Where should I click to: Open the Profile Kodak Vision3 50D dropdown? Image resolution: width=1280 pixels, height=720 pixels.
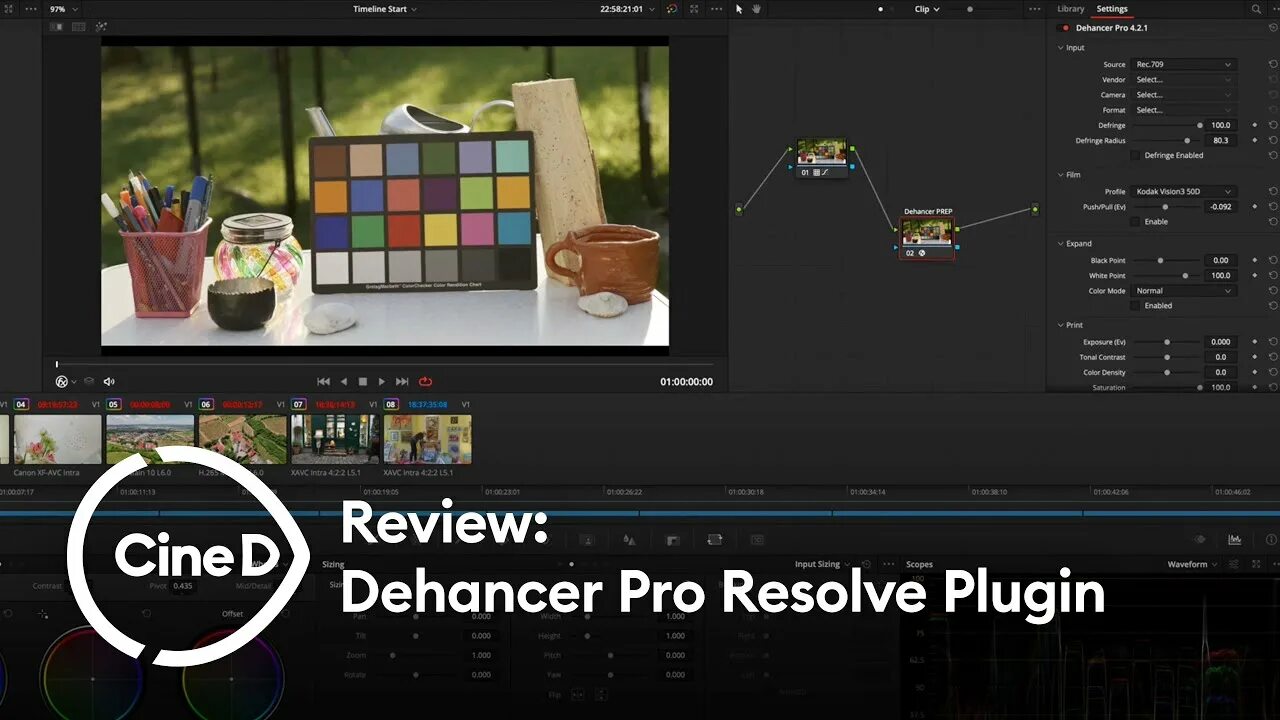tap(1184, 191)
